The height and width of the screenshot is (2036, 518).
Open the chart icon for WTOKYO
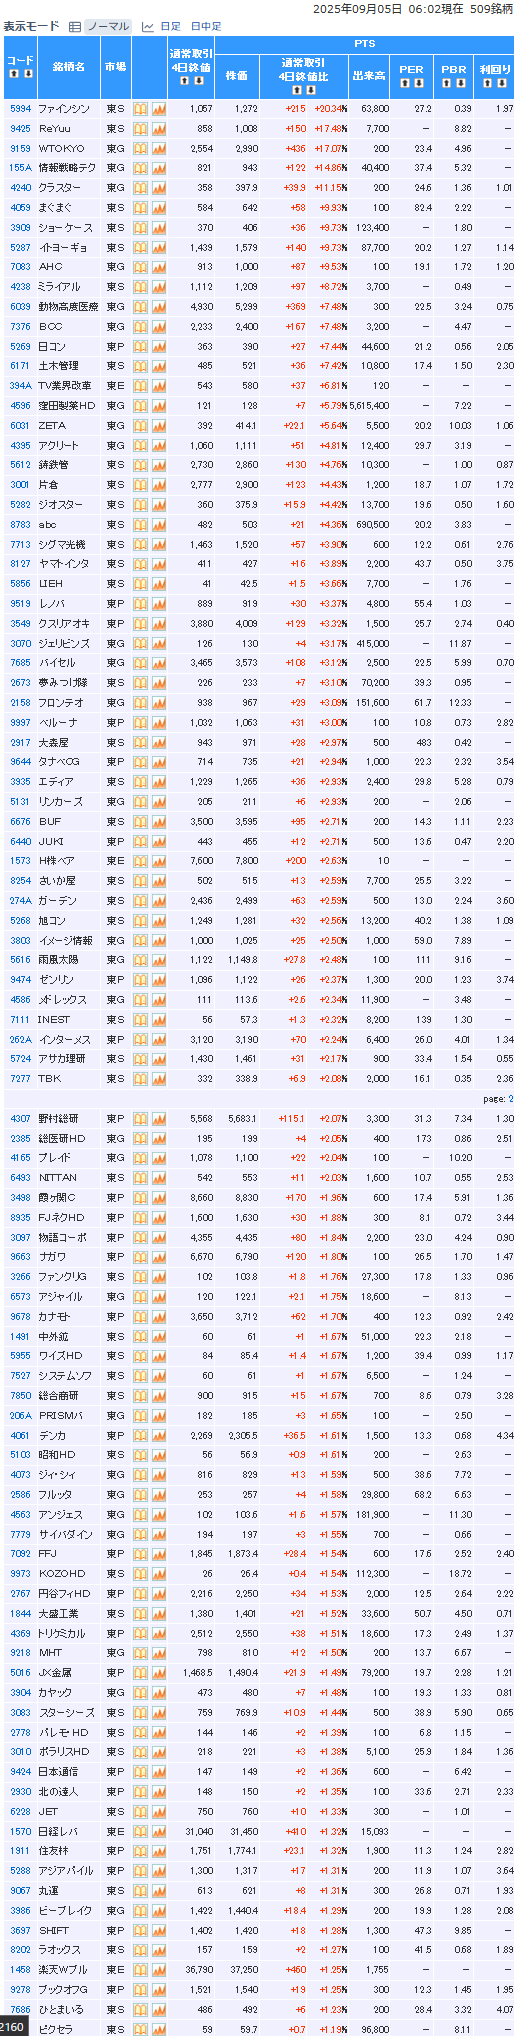[x=159, y=148]
